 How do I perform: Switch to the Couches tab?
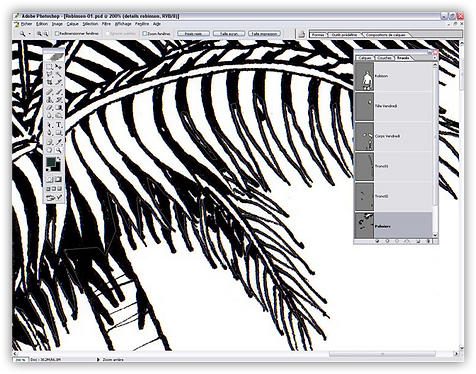(385, 58)
